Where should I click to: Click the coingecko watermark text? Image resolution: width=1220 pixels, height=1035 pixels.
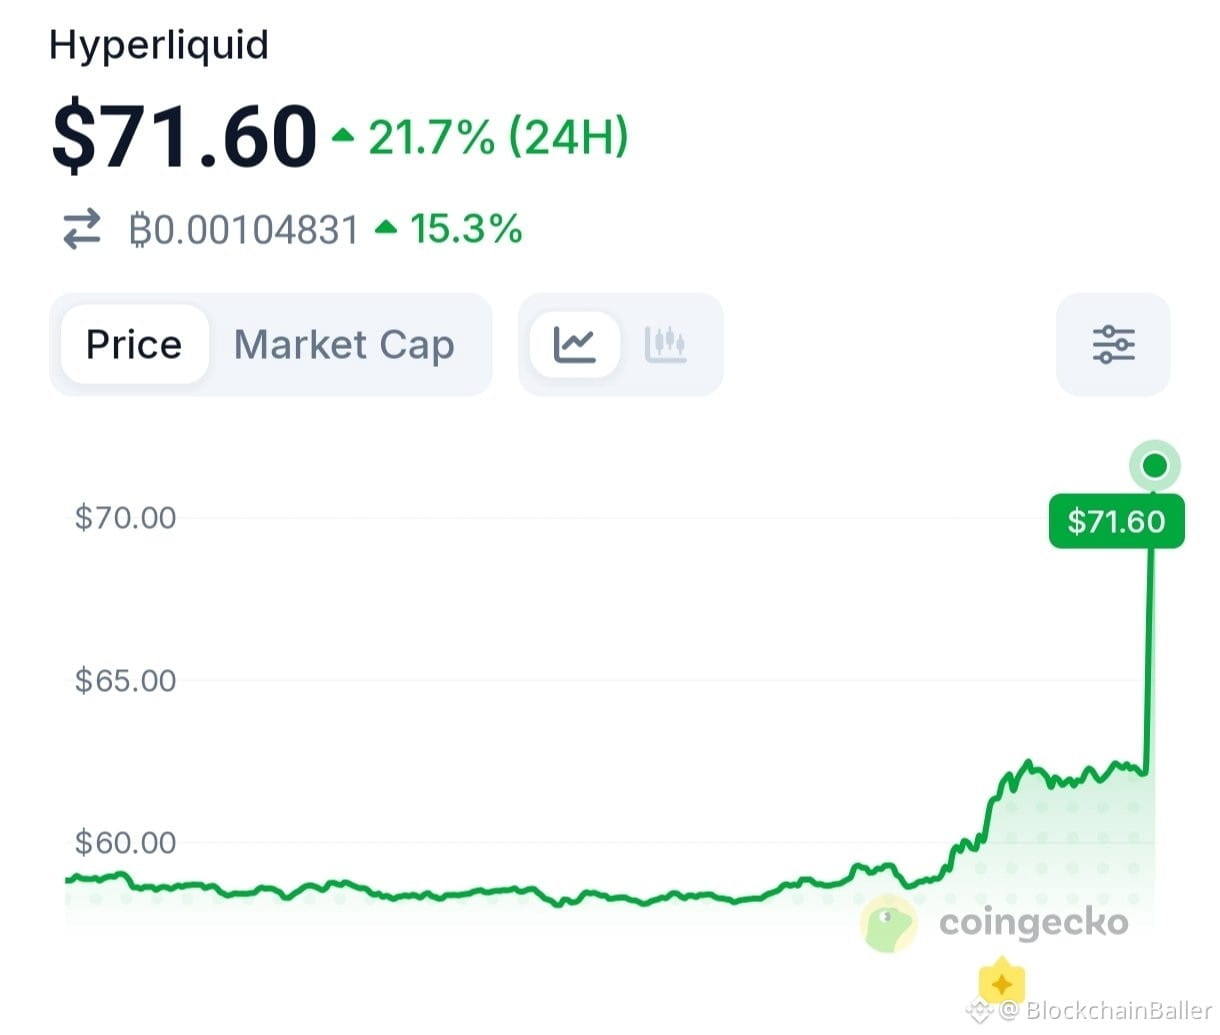tap(1034, 922)
